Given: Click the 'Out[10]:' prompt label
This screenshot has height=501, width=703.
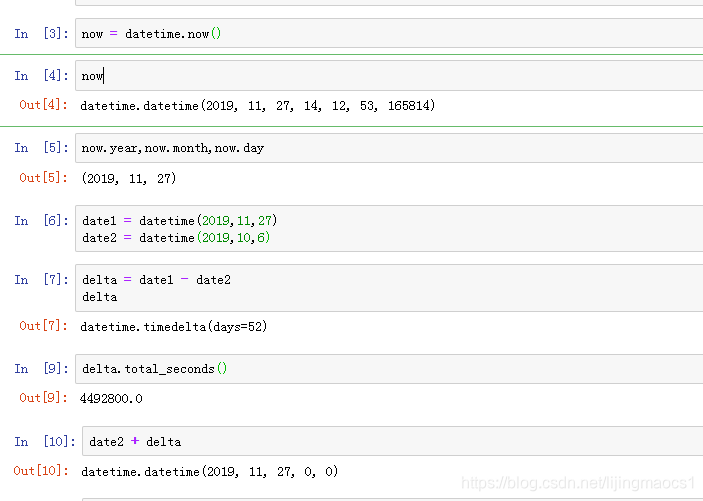Looking at the screenshot, I should tap(41, 471).
